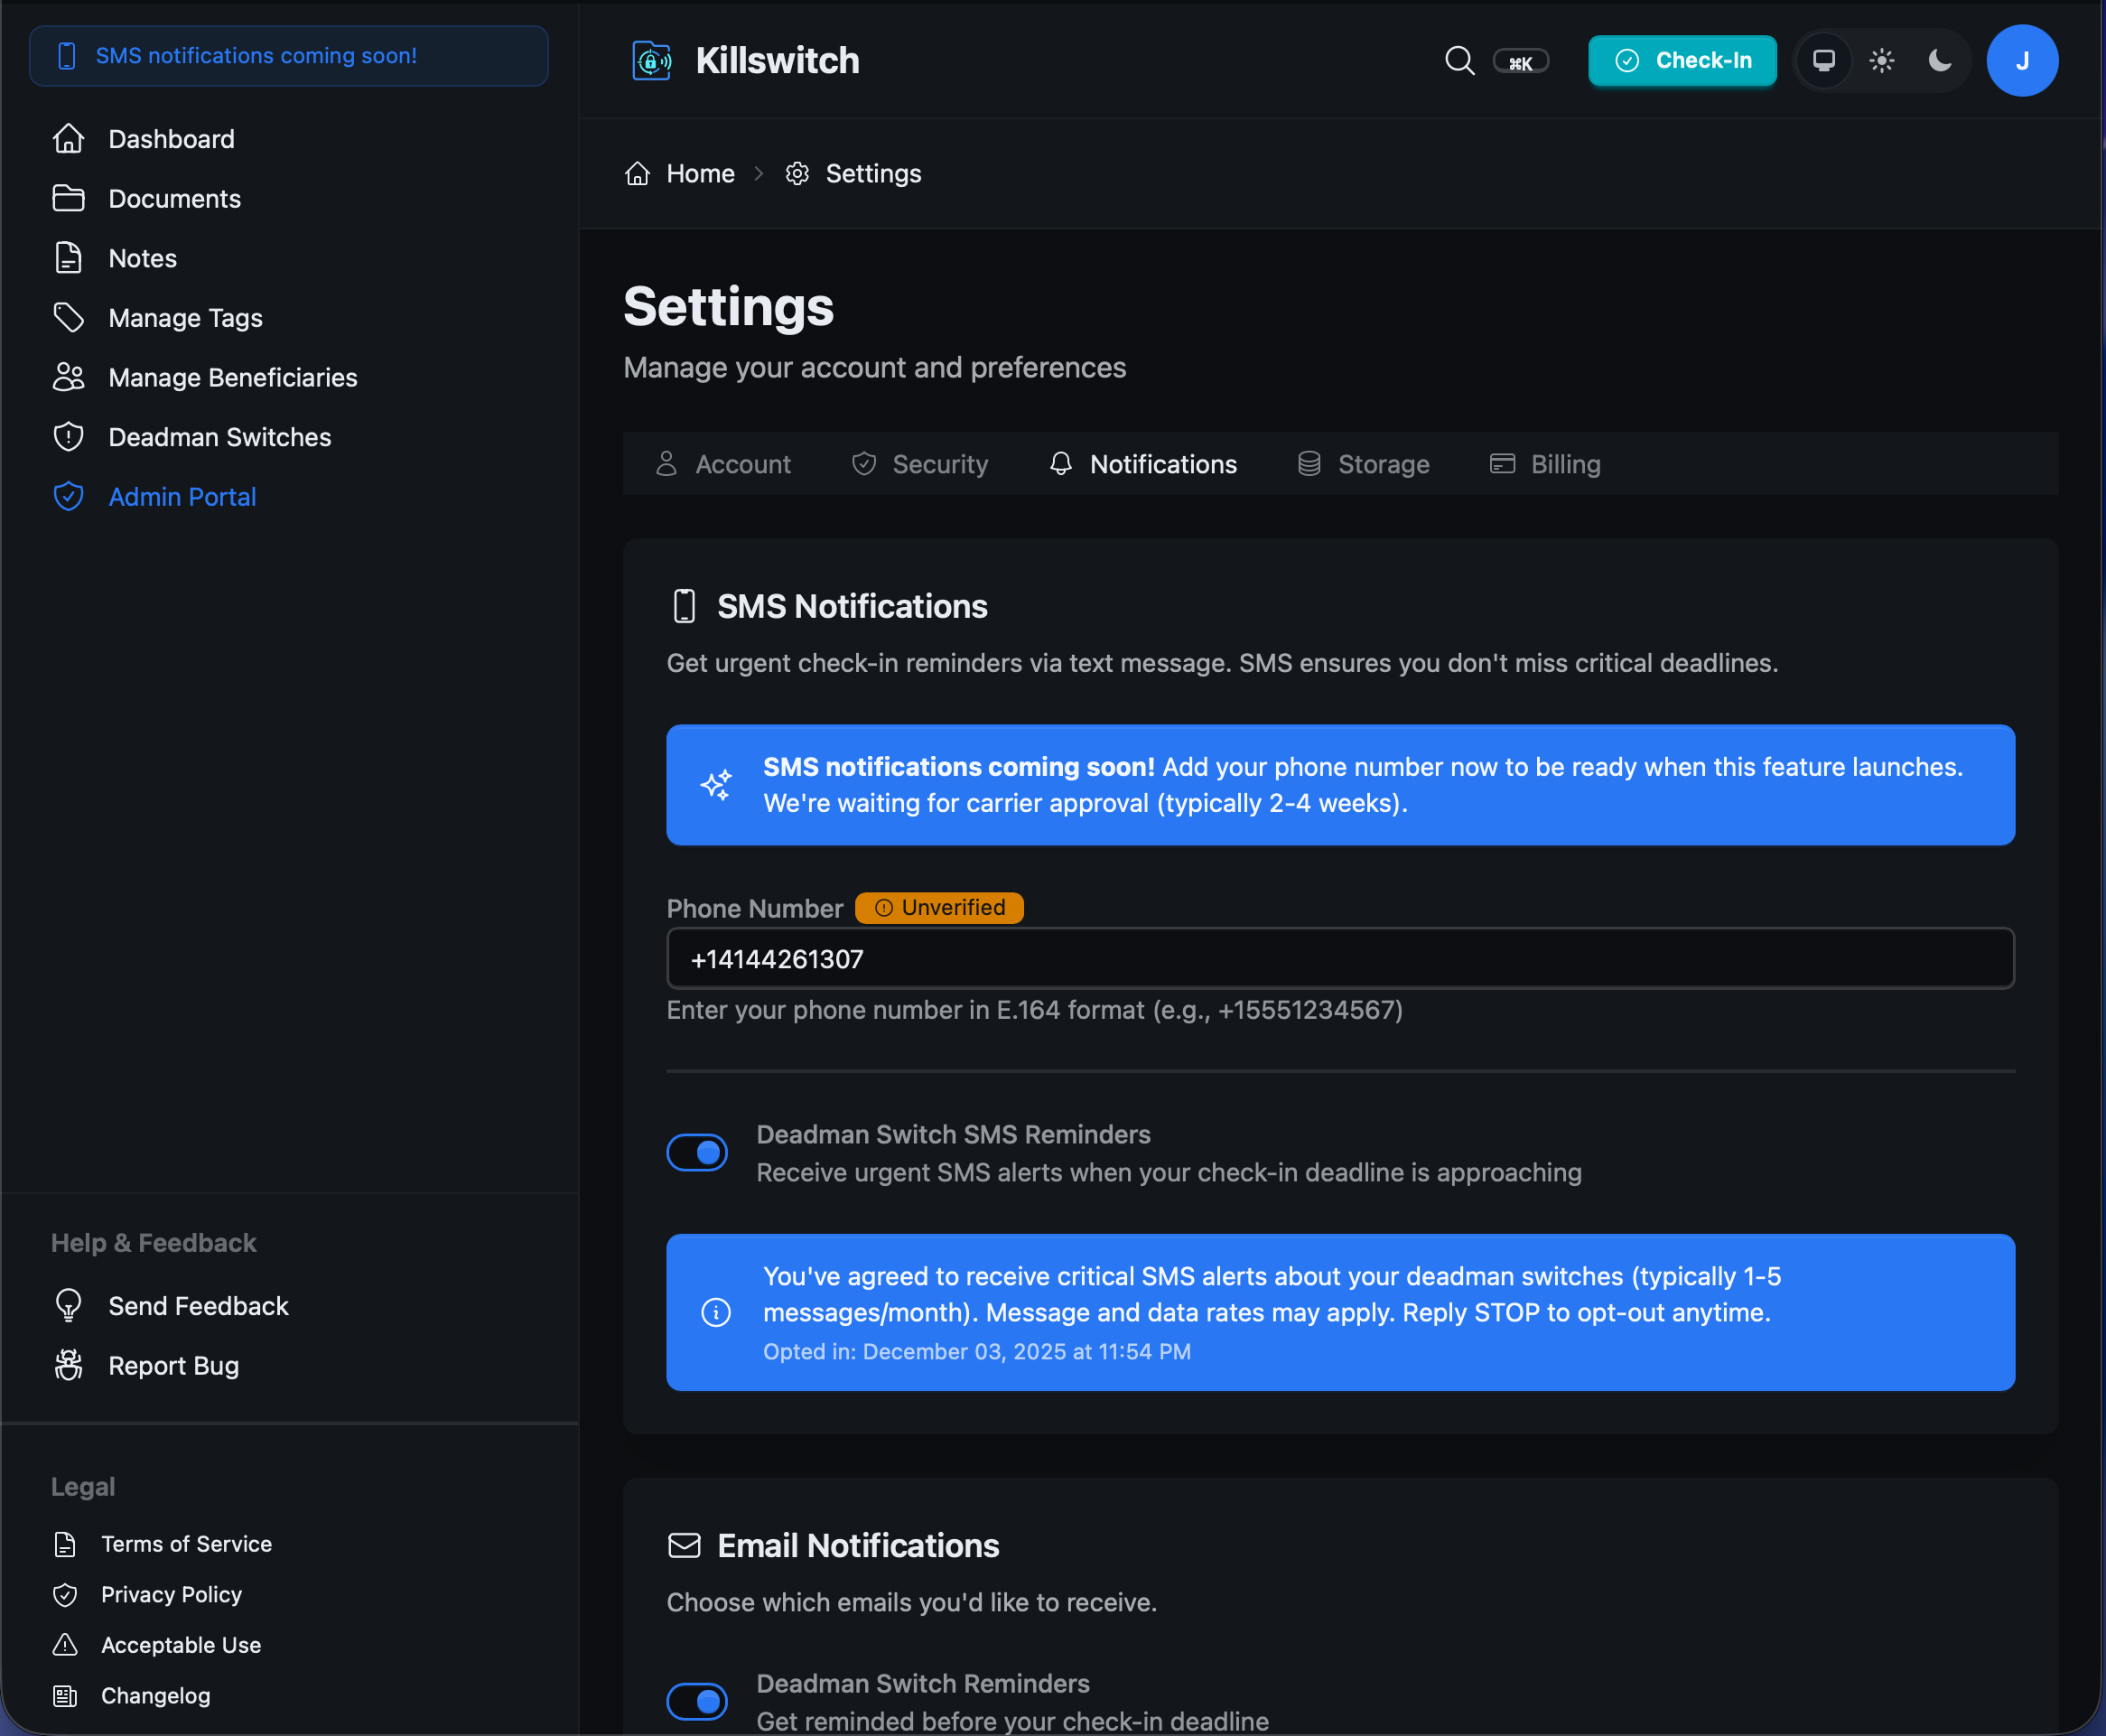Image resolution: width=2106 pixels, height=1736 pixels.
Task: Switch to light theme sun icon
Action: tap(1882, 60)
